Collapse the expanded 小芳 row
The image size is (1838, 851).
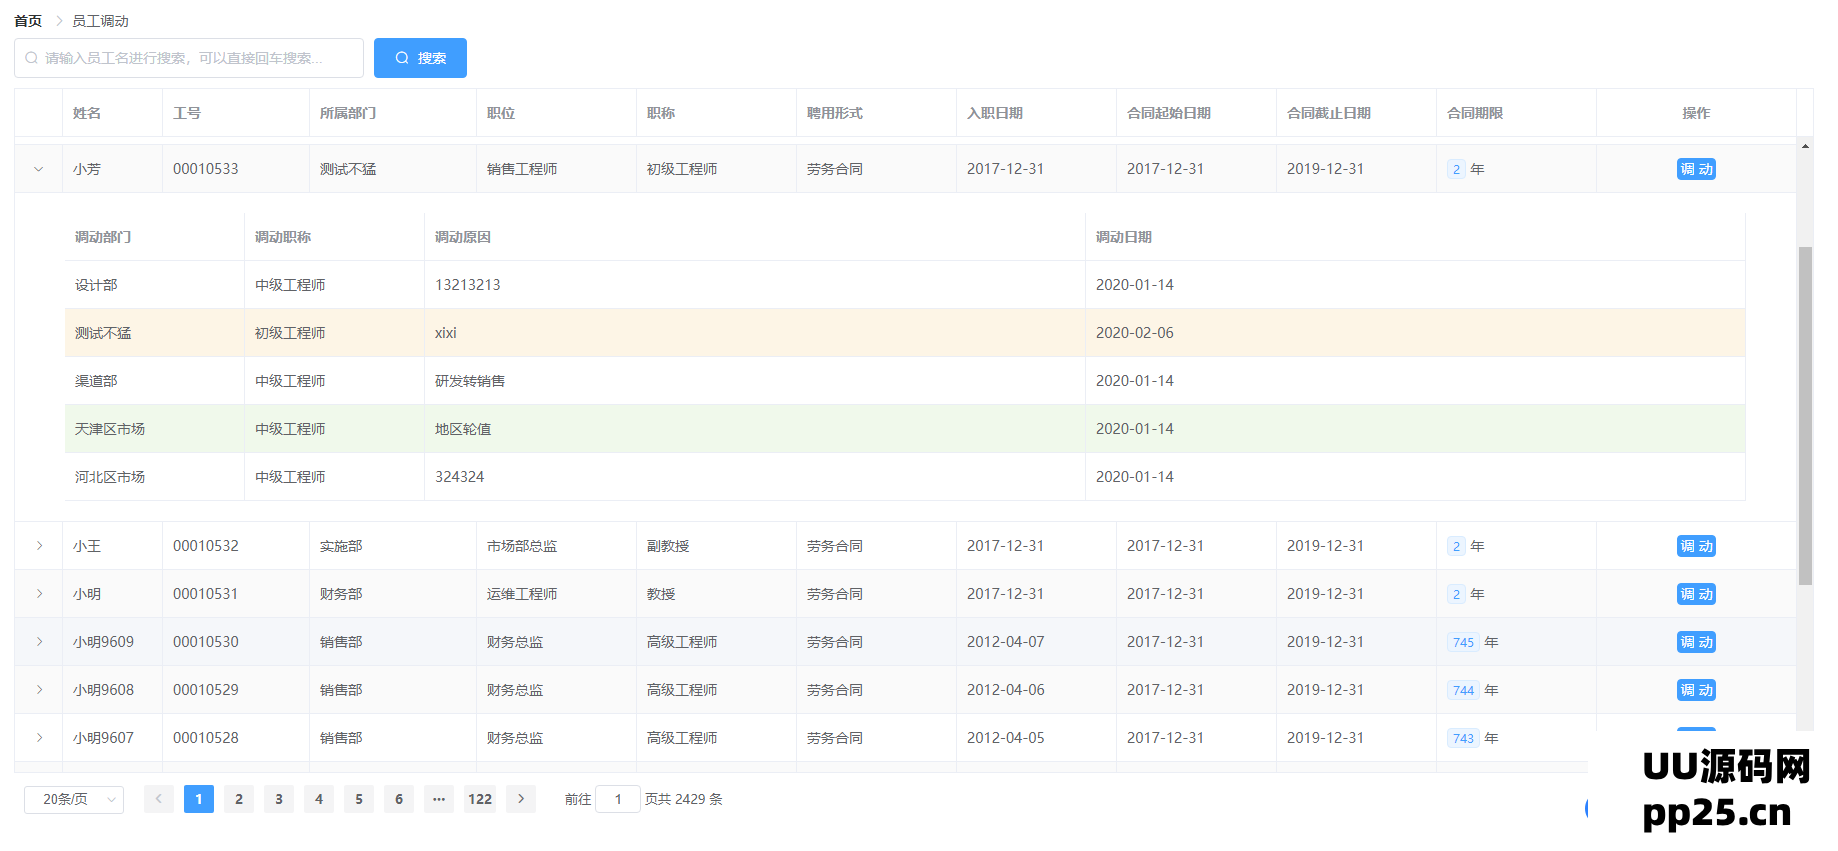click(39, 169)
